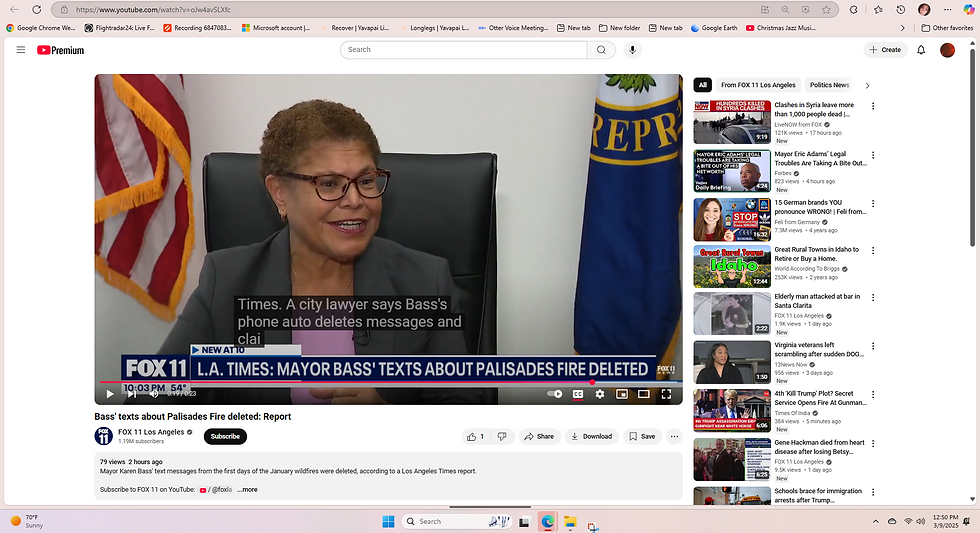Open Clashes in Syria video thumbnail

(x=732, y=122)
